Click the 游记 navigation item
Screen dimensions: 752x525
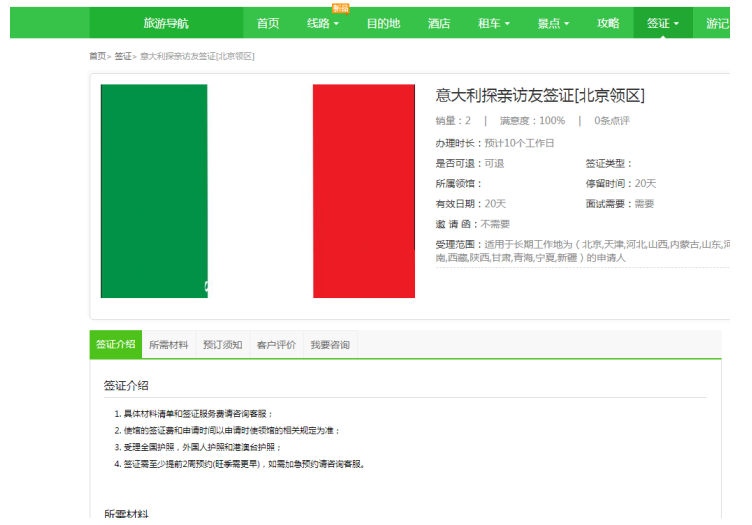pyautogui.click(x=717, y=23)
